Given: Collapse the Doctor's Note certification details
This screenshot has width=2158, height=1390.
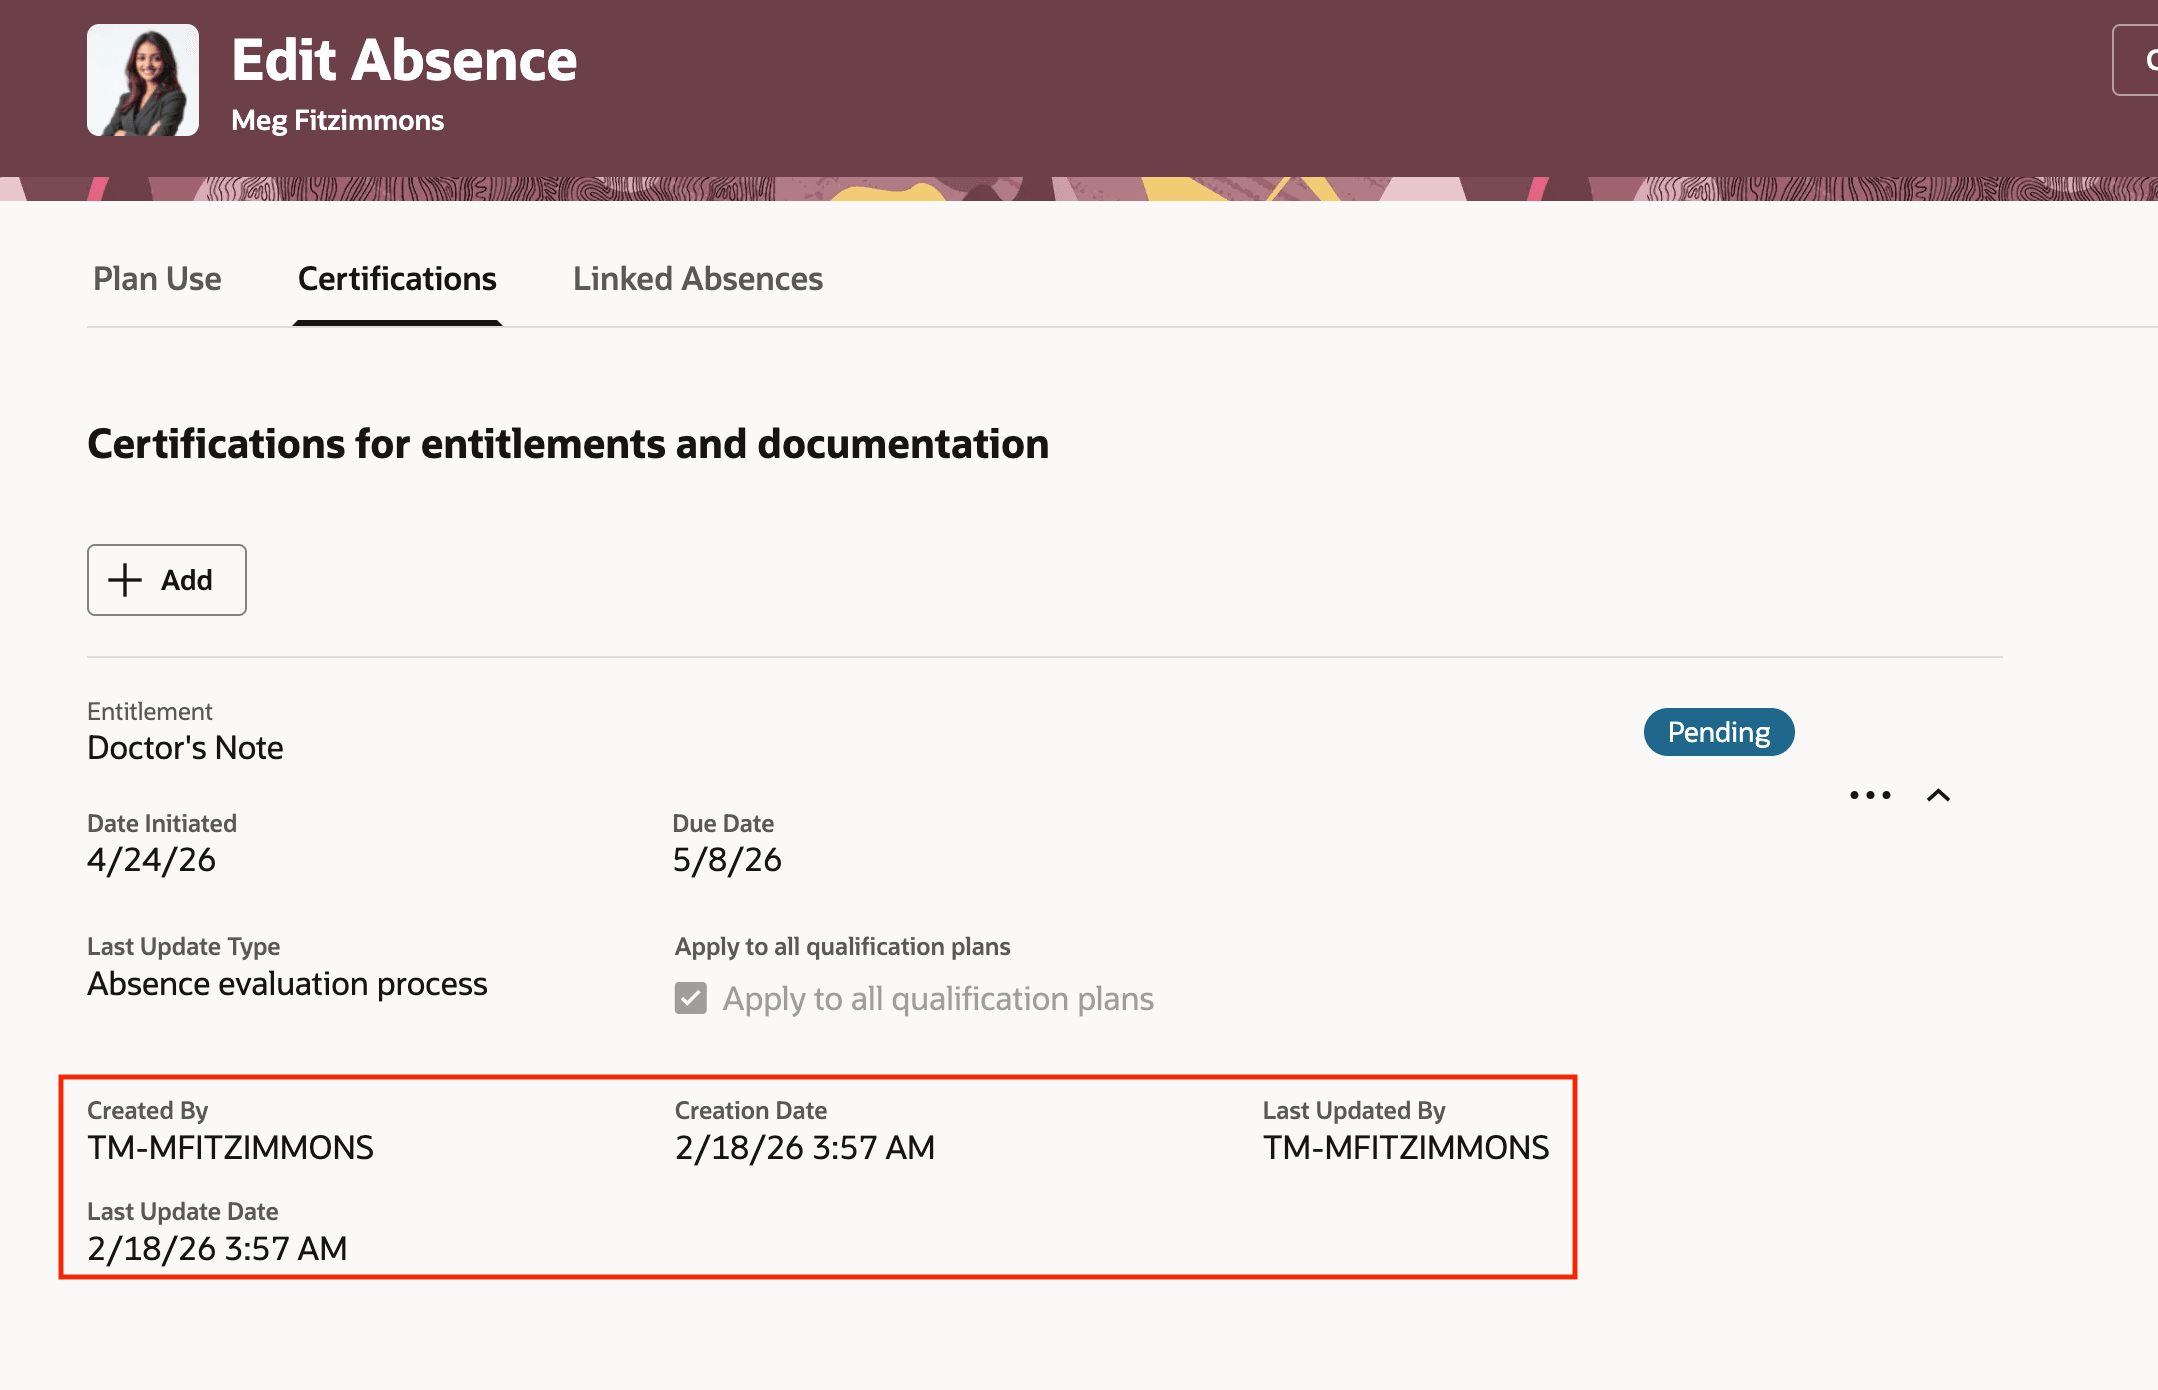Looking at the screenshot, I should point(1938,795).
